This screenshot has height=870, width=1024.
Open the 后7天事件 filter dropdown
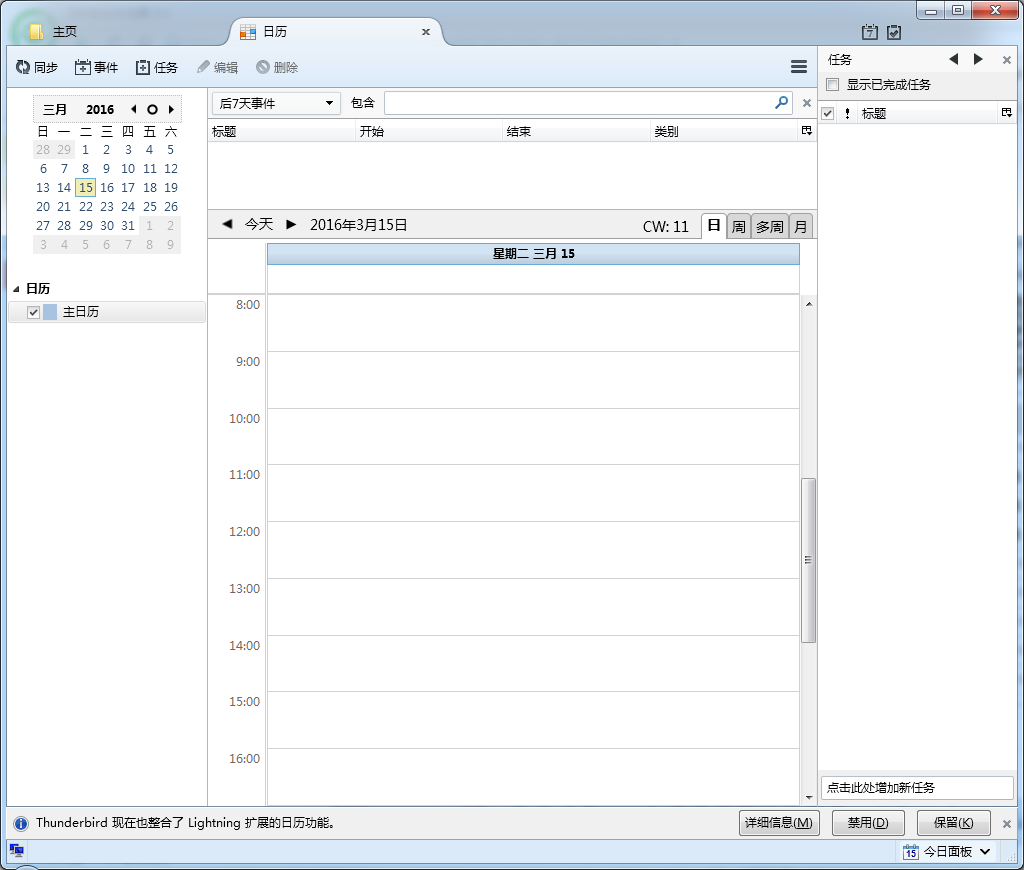(276, 103)
